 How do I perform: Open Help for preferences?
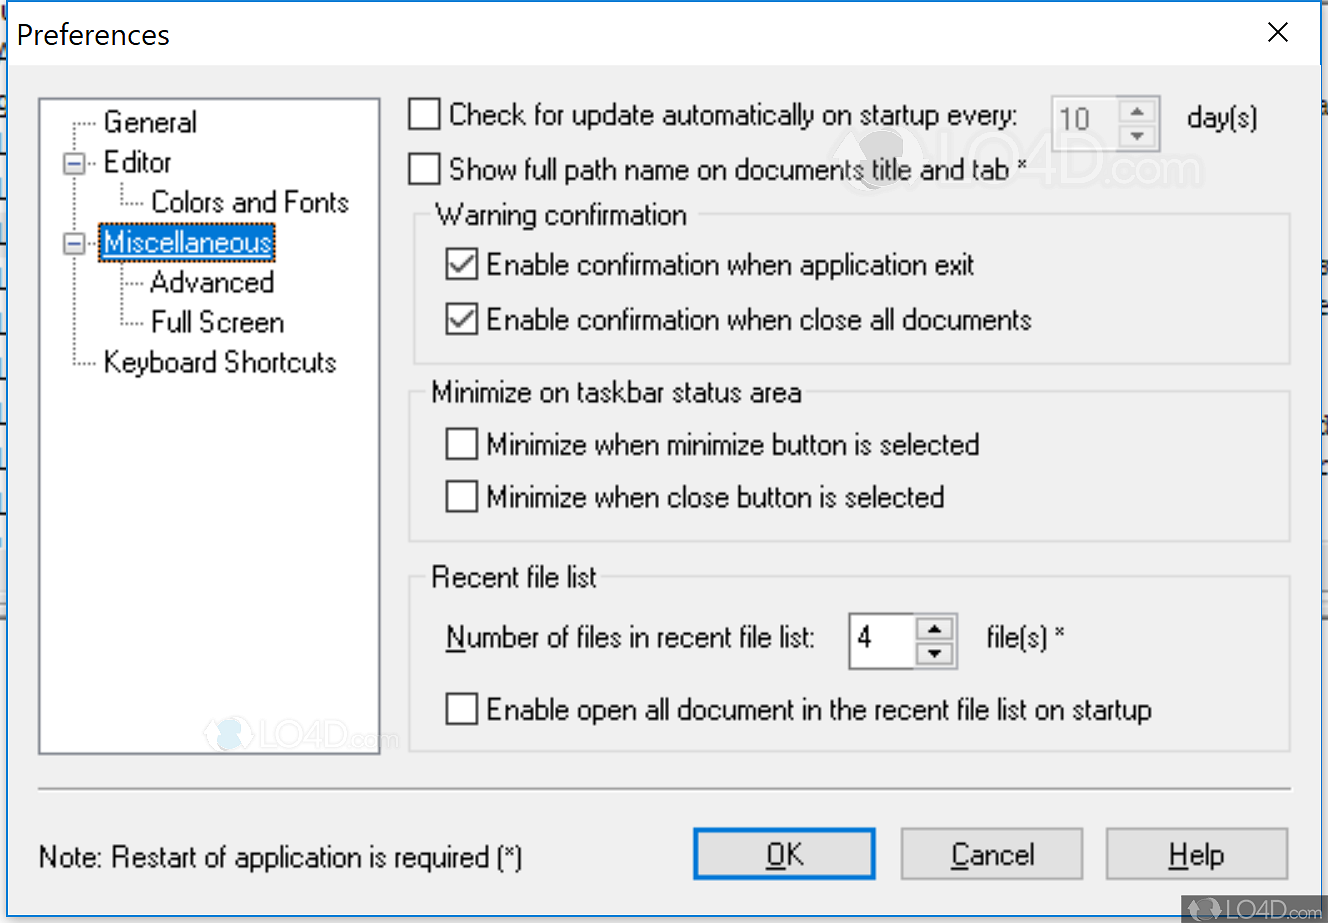point(1196,855)
